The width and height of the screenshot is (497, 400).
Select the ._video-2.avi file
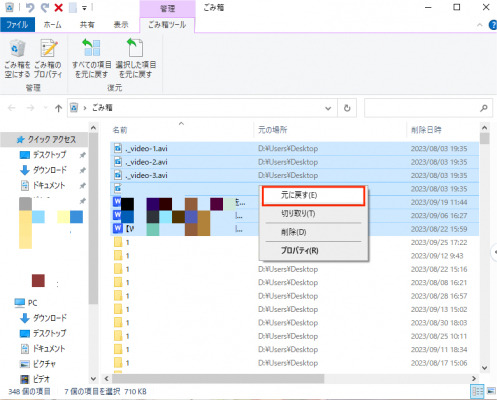tap(146, 162)
